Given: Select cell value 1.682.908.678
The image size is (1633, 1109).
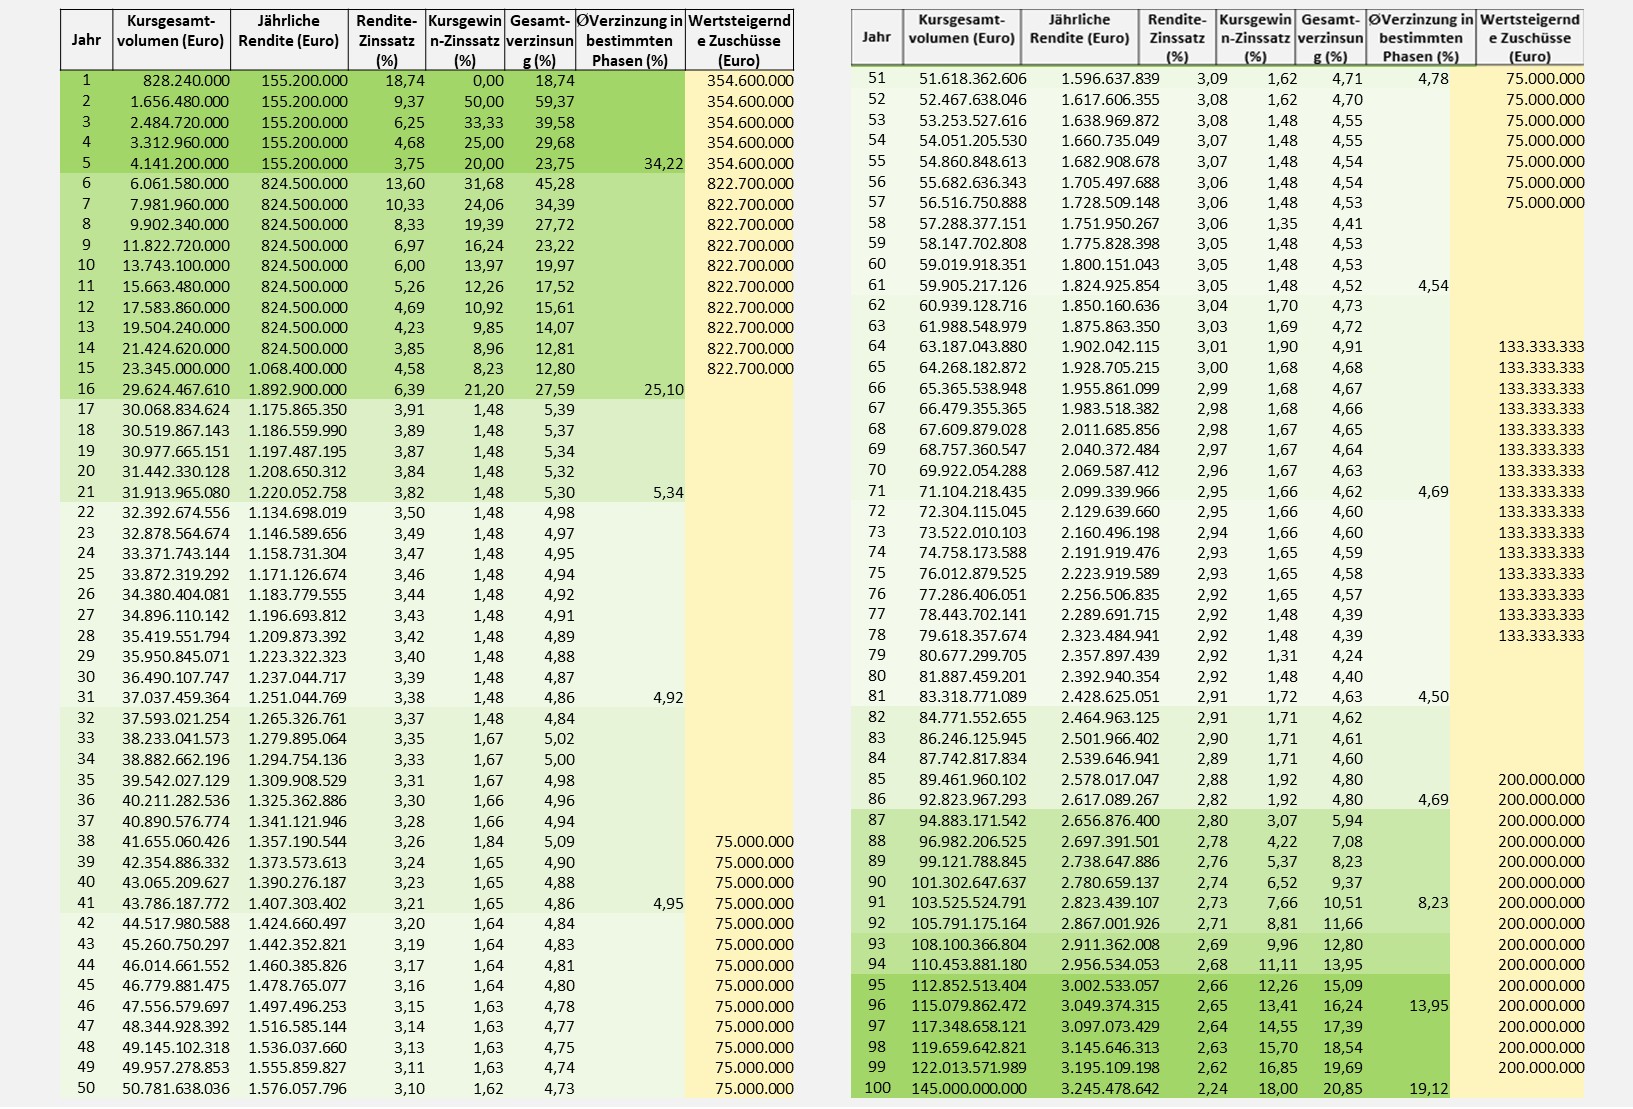Looking at the screenshot, I should [1110, 161].
